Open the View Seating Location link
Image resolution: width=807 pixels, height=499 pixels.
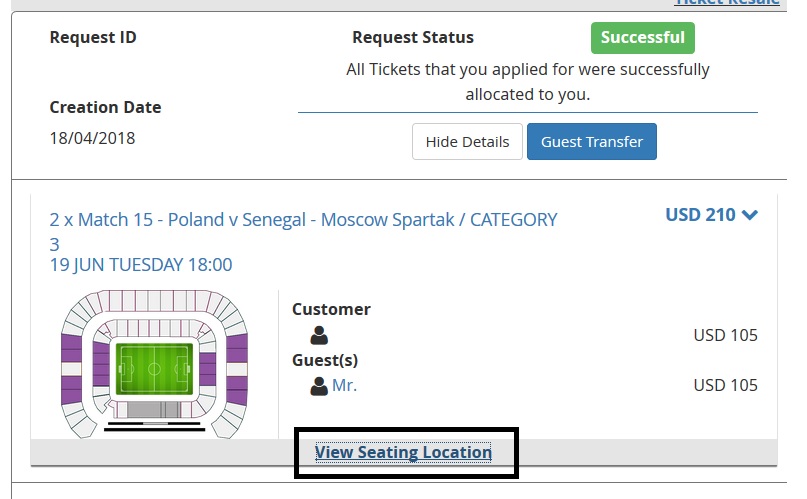(x=404, y=452)
